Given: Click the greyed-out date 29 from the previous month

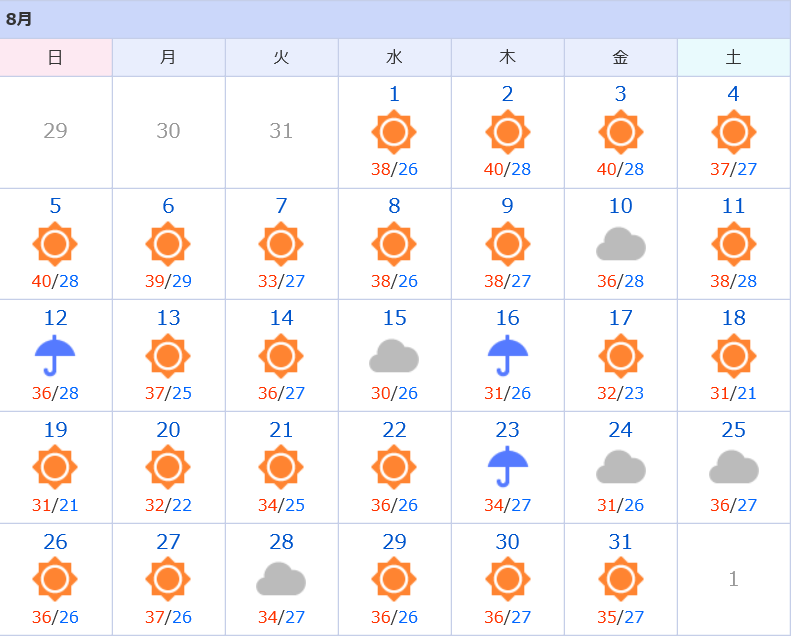Looking at the screenshot, I should (55, 131).
